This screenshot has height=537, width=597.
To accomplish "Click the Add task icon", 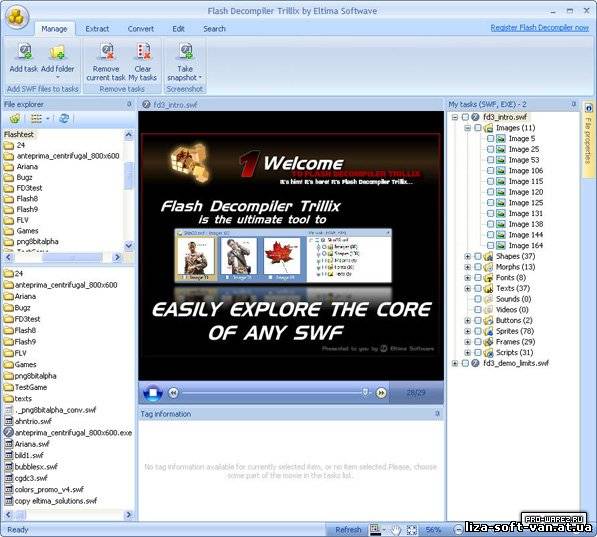I will pos(25,52).
